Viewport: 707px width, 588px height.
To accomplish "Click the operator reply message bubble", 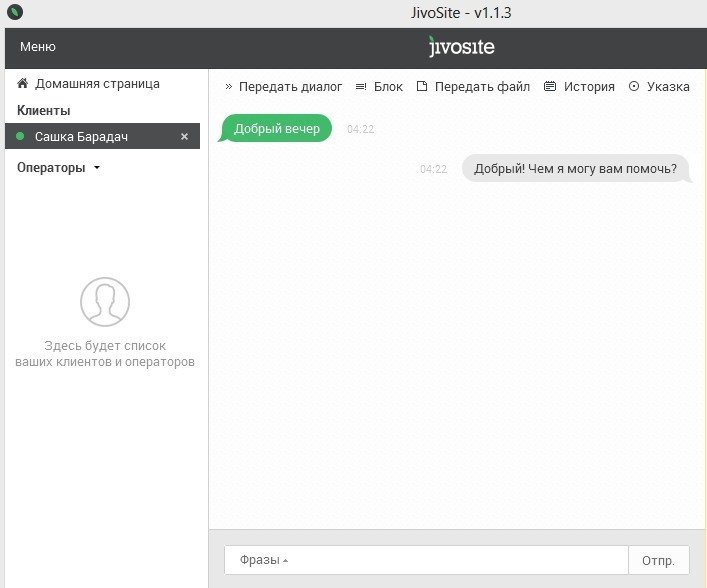I will [576, 169].
